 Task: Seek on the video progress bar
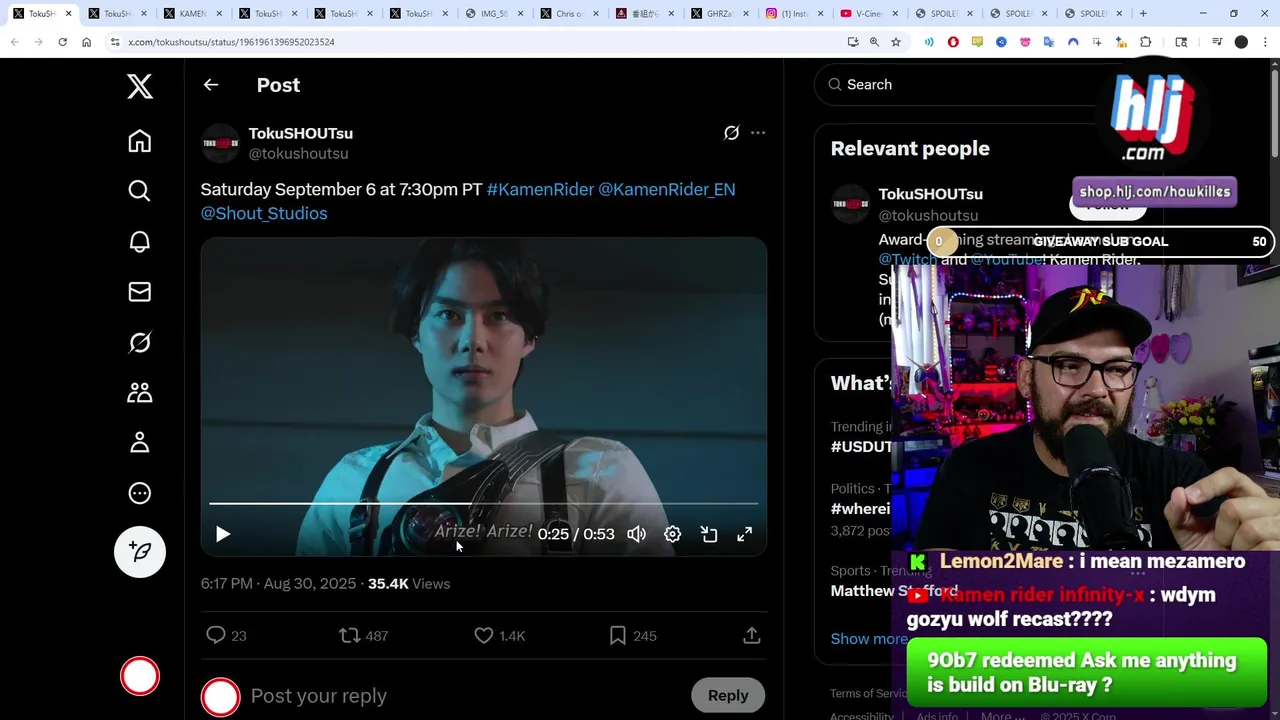tap(484, 504)
